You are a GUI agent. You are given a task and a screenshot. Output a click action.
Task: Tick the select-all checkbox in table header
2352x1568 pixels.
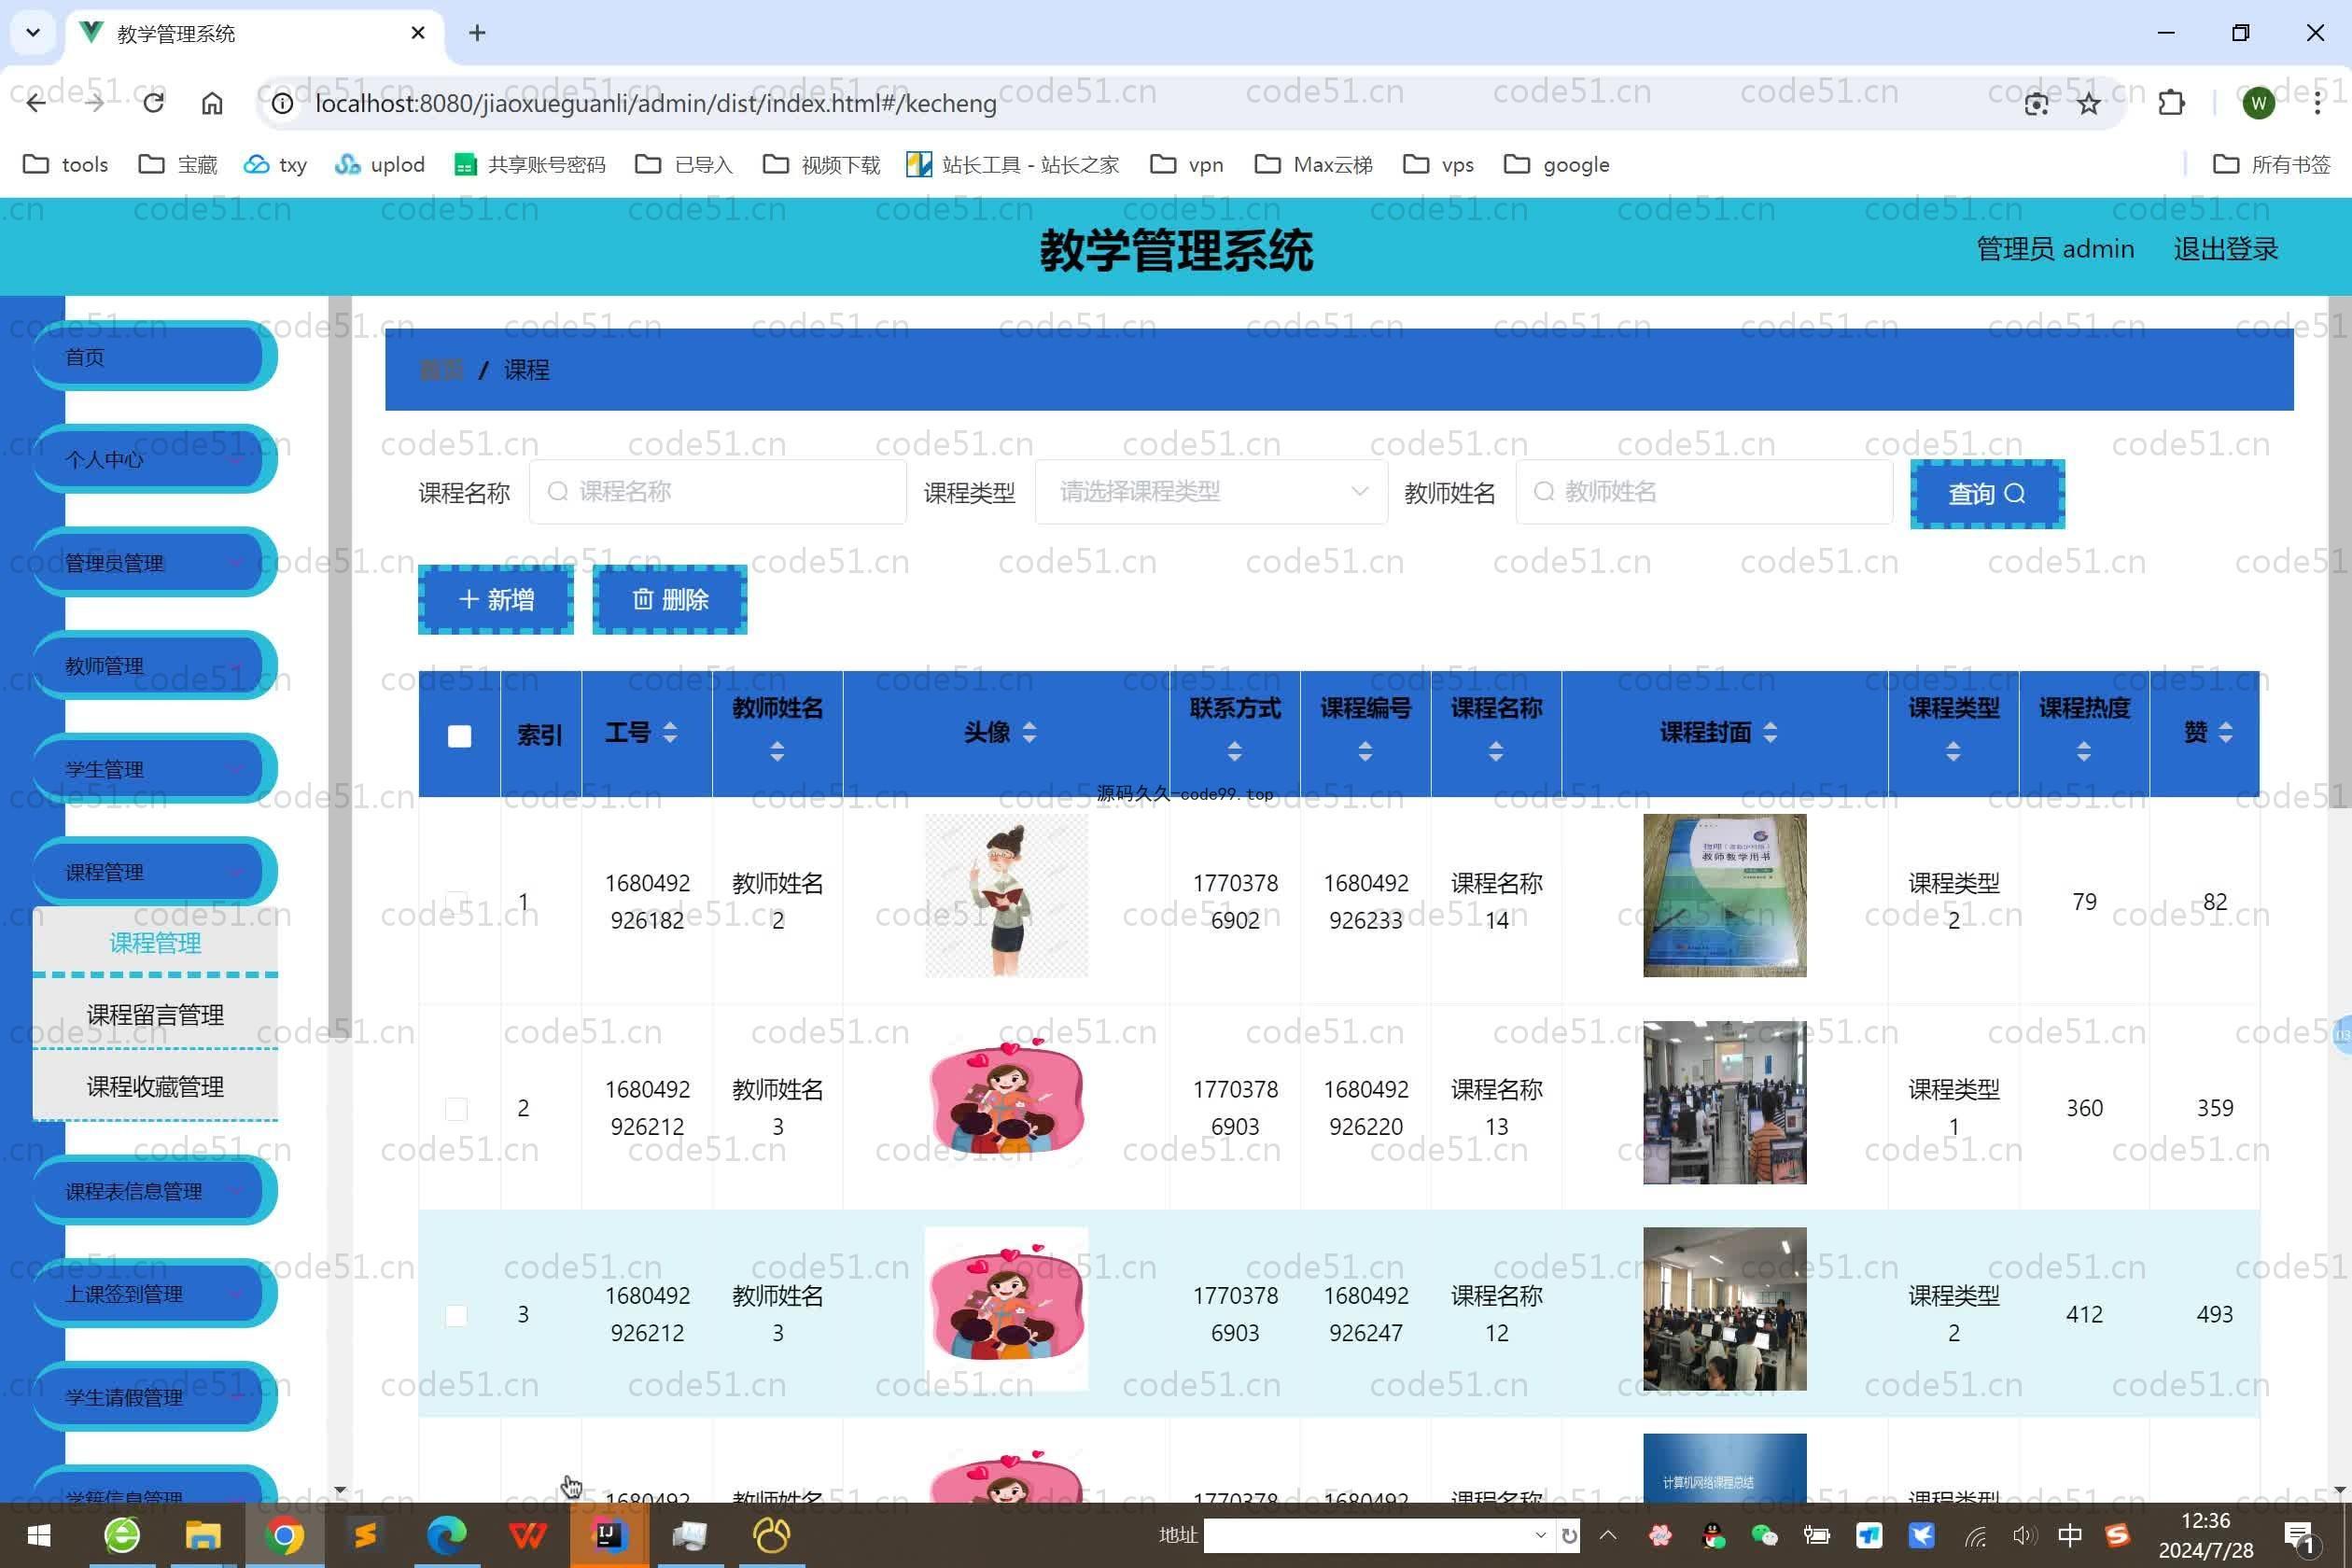(x=459, y=736)
